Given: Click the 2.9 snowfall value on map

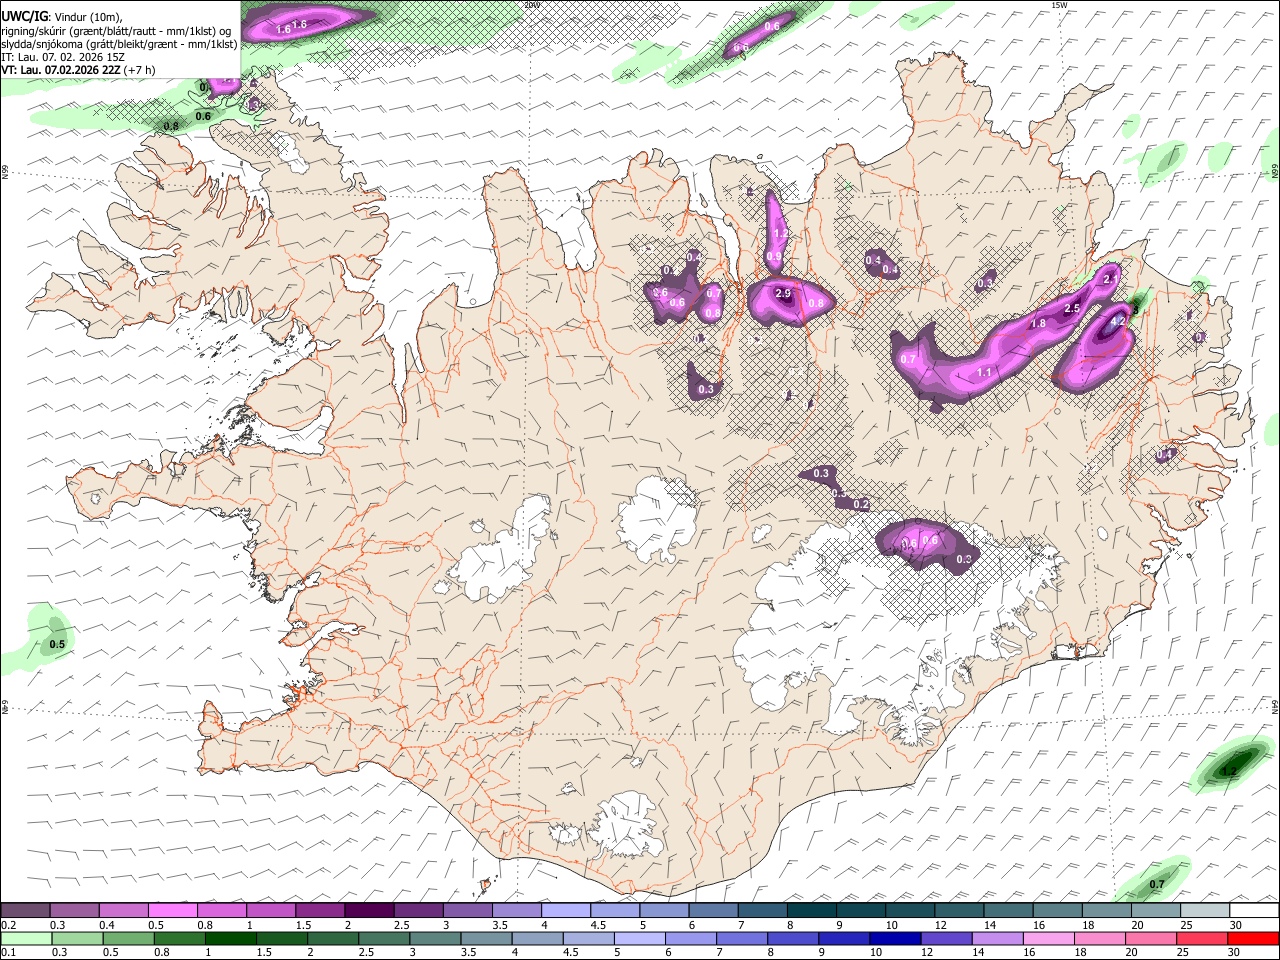Looking at the screenshot, I should coord(783,293).
